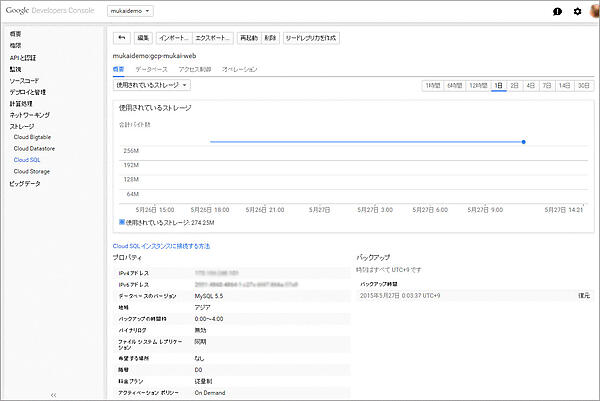Image resolution: width=600 pixels, height=401 pixels.
Task: Select the 1時間 time range
Action: point(434,86)
